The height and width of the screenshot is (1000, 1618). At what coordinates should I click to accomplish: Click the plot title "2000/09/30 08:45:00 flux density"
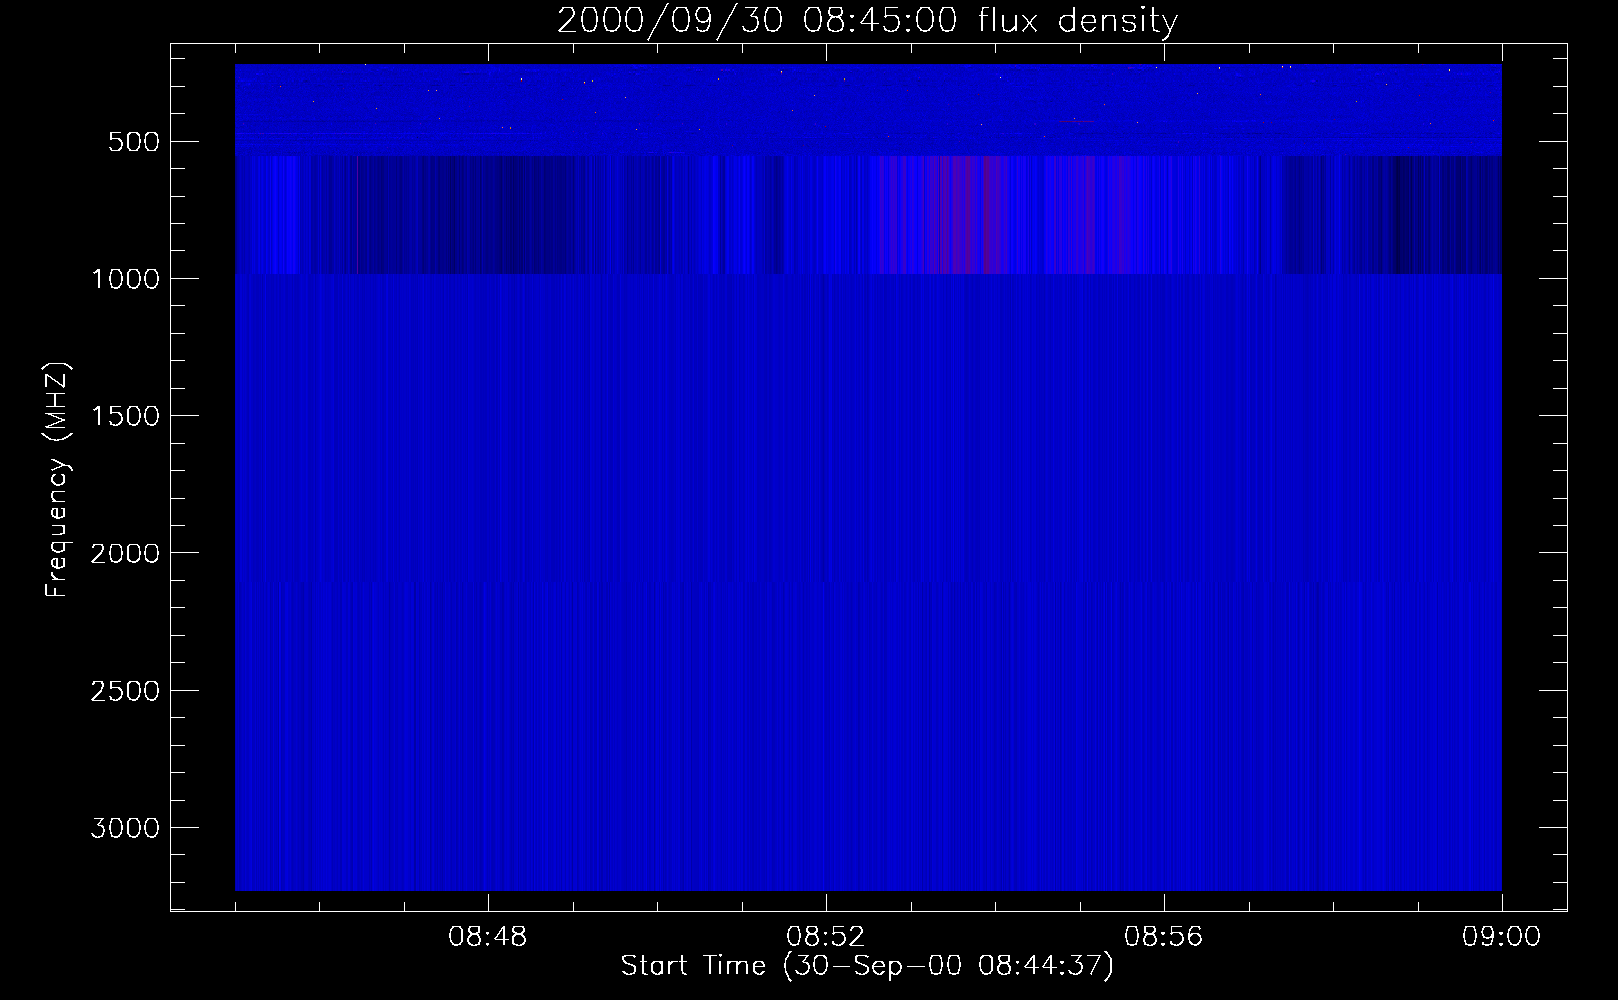pos(867,20)
